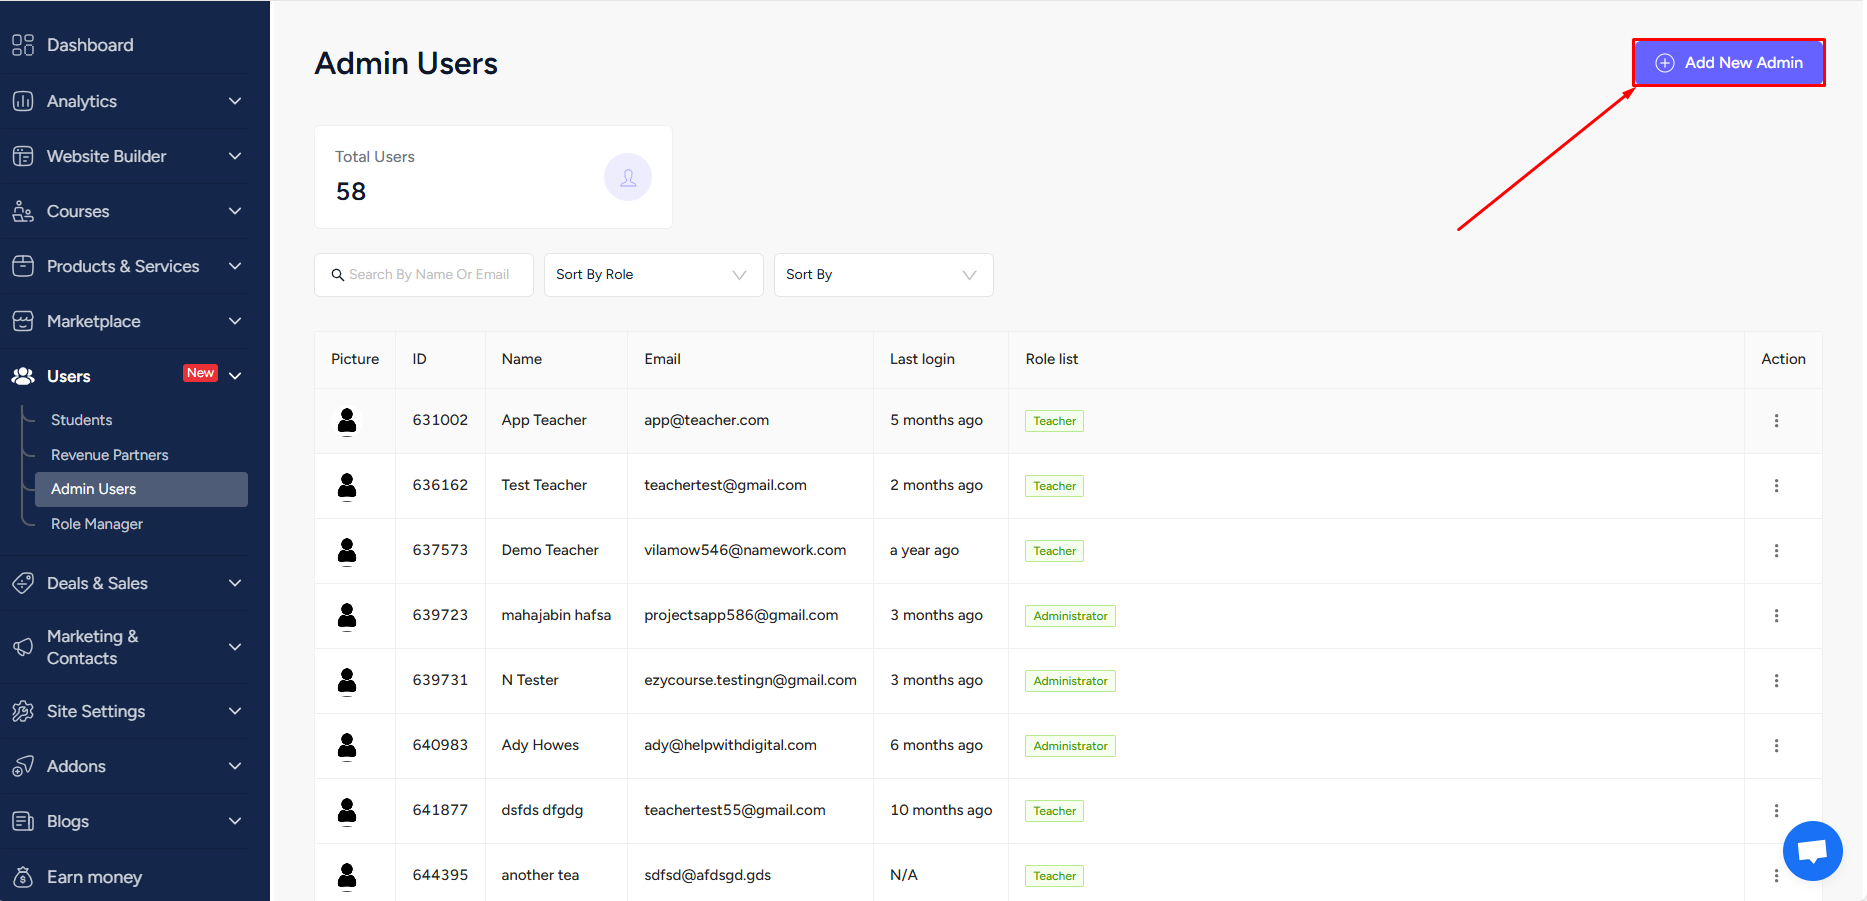
Task: Click the Role list column header
Action: pyautogui.click(x=1051, y=359)
